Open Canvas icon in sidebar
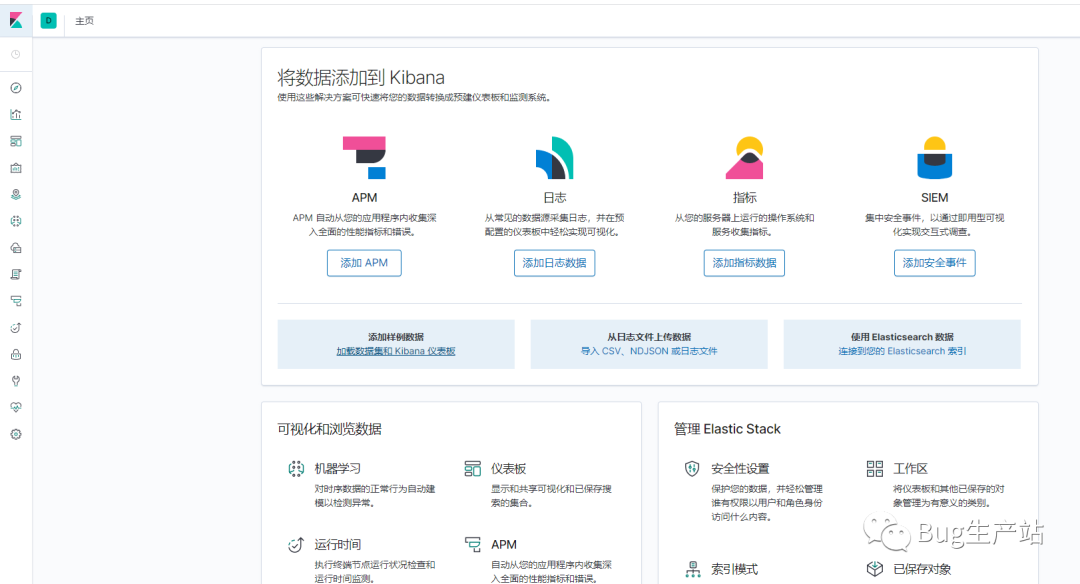 click(16, 168)
